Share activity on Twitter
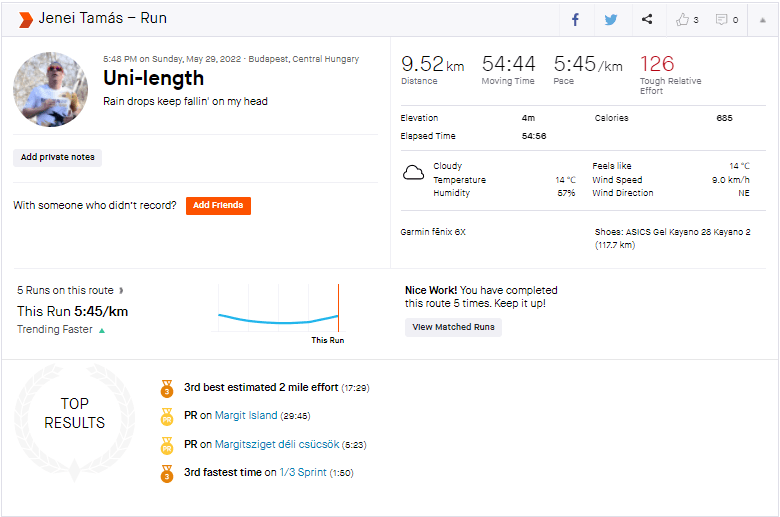Viewport: 780px width, 517px height. click(x=611, y=19)
